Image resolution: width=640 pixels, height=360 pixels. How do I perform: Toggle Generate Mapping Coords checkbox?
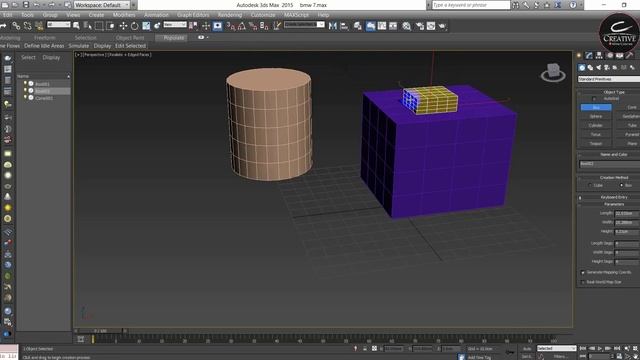(583, 272)
